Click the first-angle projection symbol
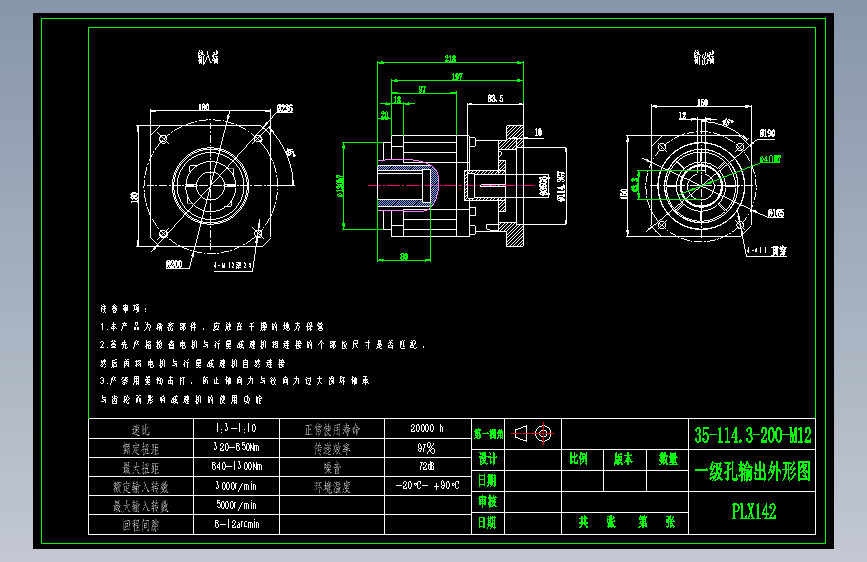This screenshot has width=867, height=562. [533, 434]
